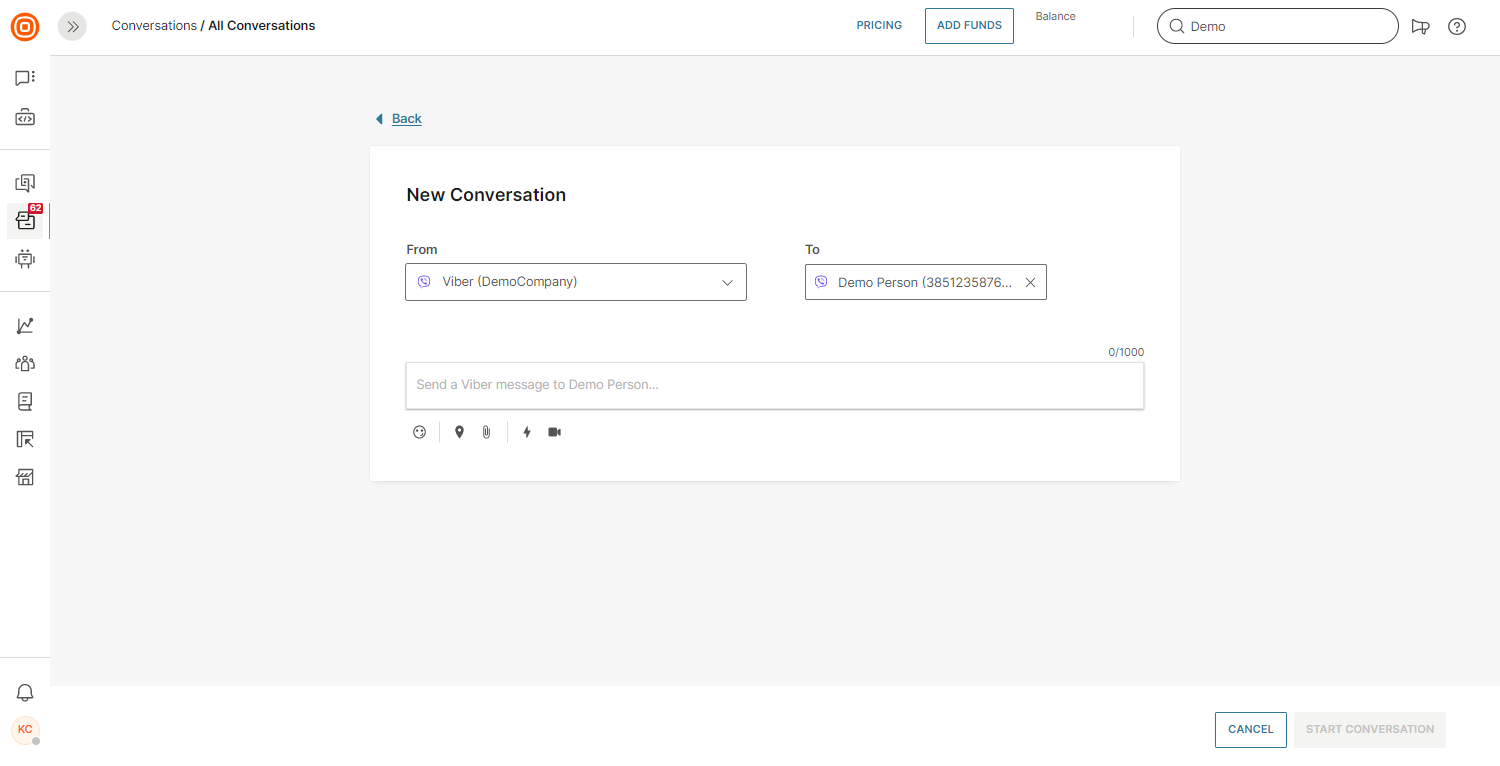Click the attachment paperclip icon
This screenshot has width=1500, height=766.
(486, 432)
